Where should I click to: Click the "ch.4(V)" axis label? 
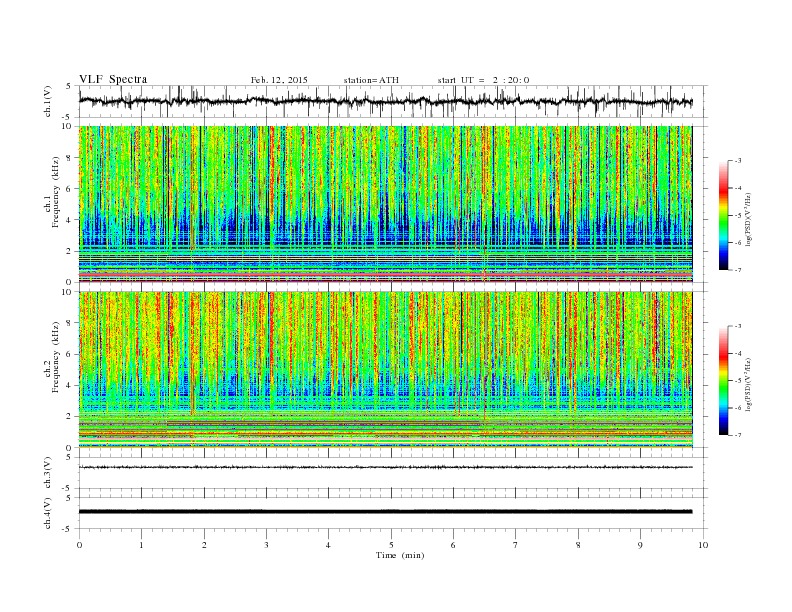click(x=48, y=513)
